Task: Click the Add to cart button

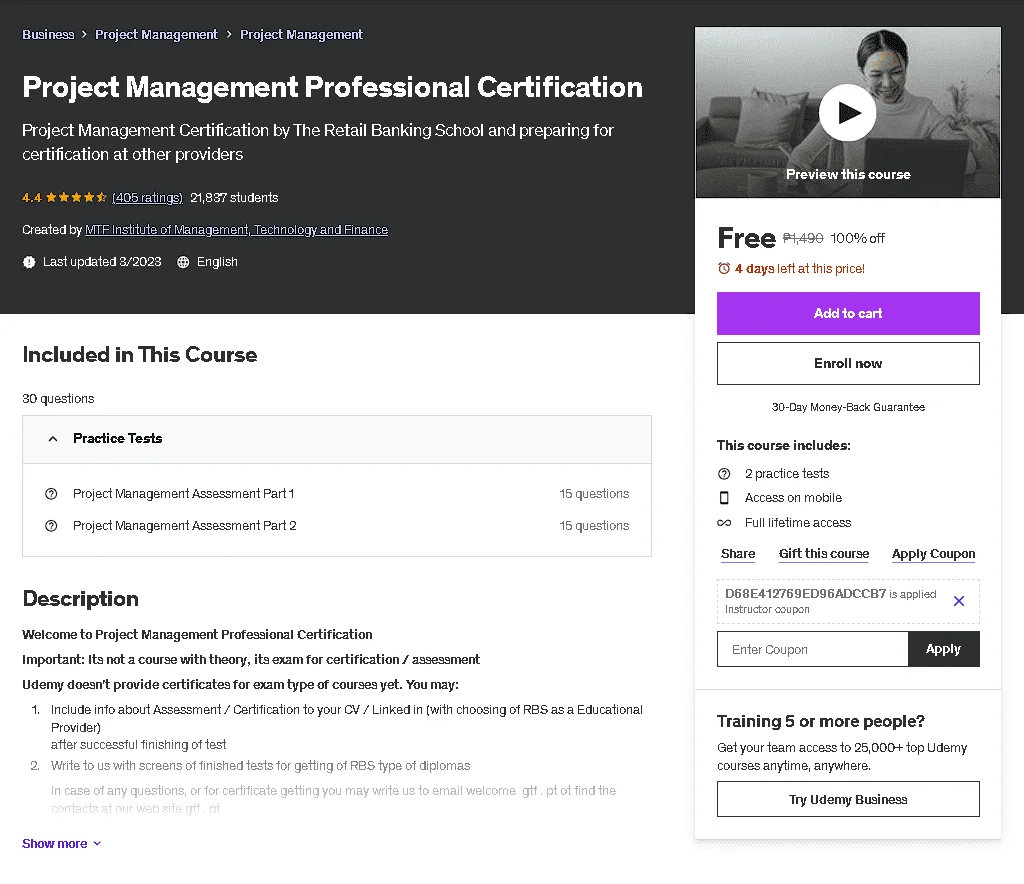Action: pos(848,313)
